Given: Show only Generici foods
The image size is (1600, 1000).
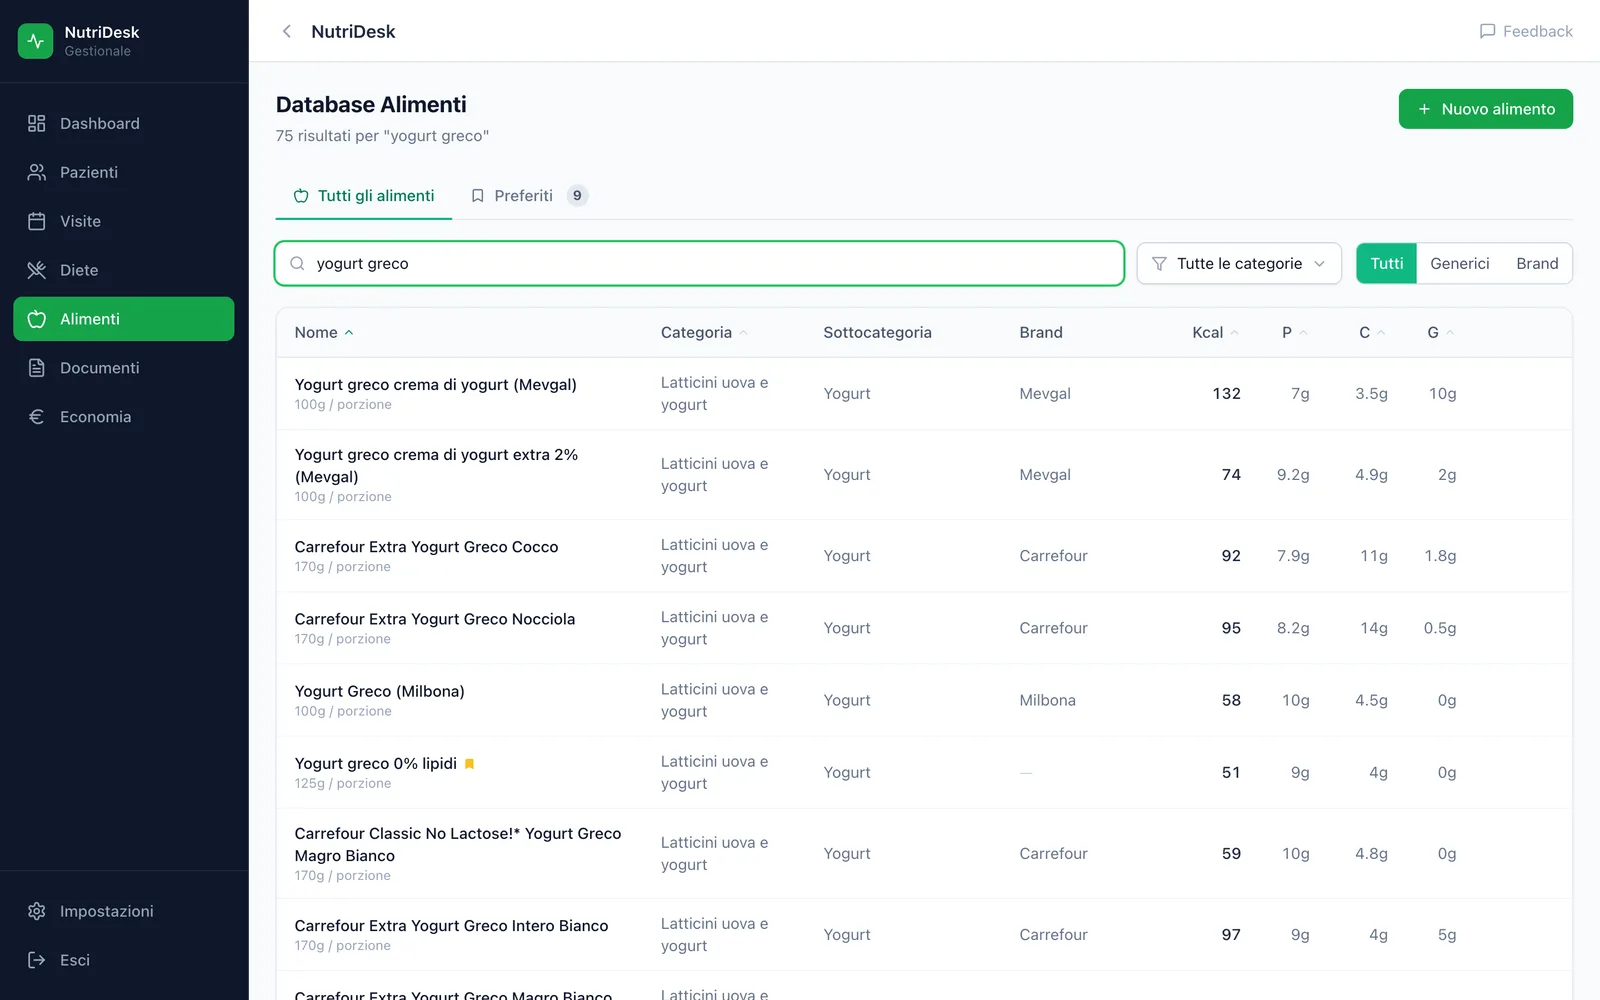Looking at the screenshot, I should pos(1459,264).
